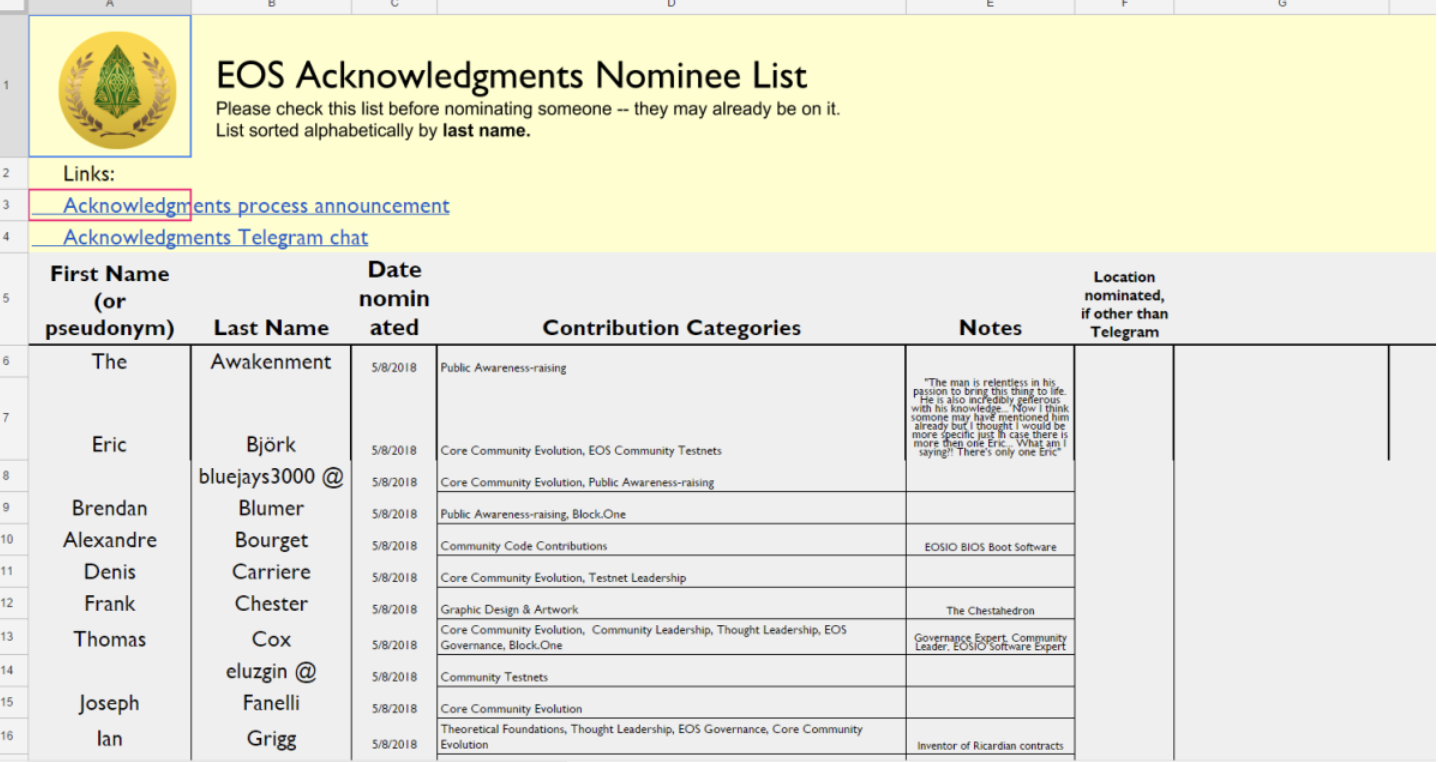Click the 'Frank' first name cell

click(x=110, y=603)
